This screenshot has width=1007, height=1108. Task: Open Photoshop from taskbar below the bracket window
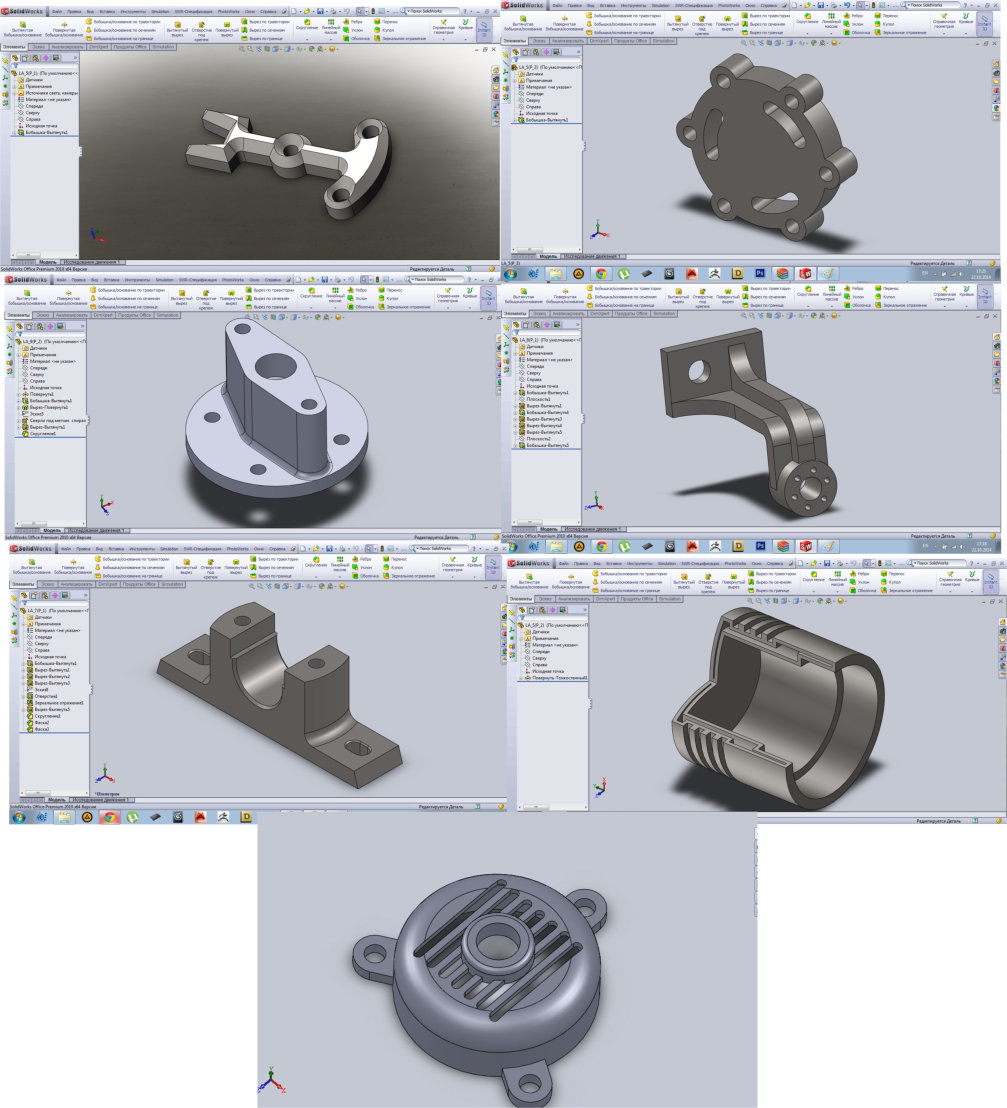click(x=760, y=546)
